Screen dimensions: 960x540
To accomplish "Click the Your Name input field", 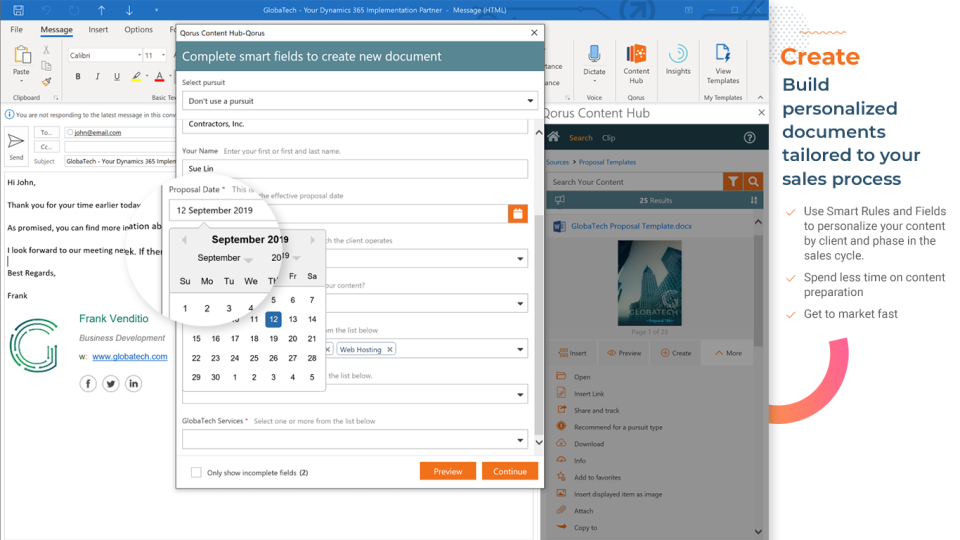I will tap(354, 168).
